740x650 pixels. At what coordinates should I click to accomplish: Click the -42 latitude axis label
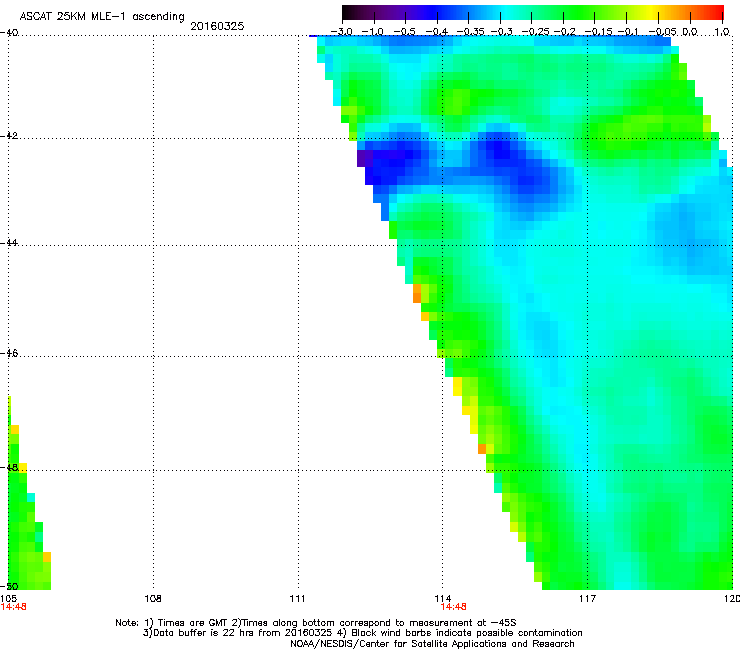pyautogui.click(x=9, y=135)
